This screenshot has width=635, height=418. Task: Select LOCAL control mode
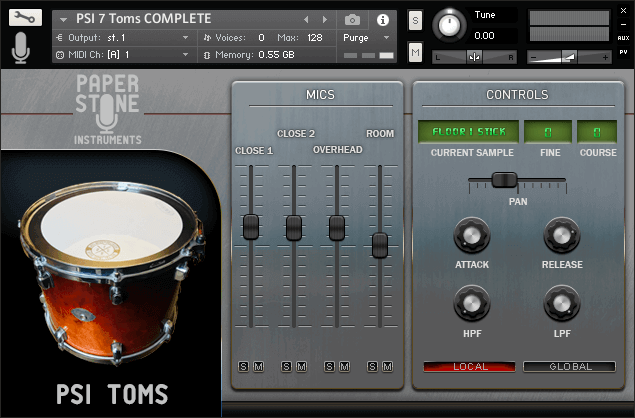pos(469,367)
